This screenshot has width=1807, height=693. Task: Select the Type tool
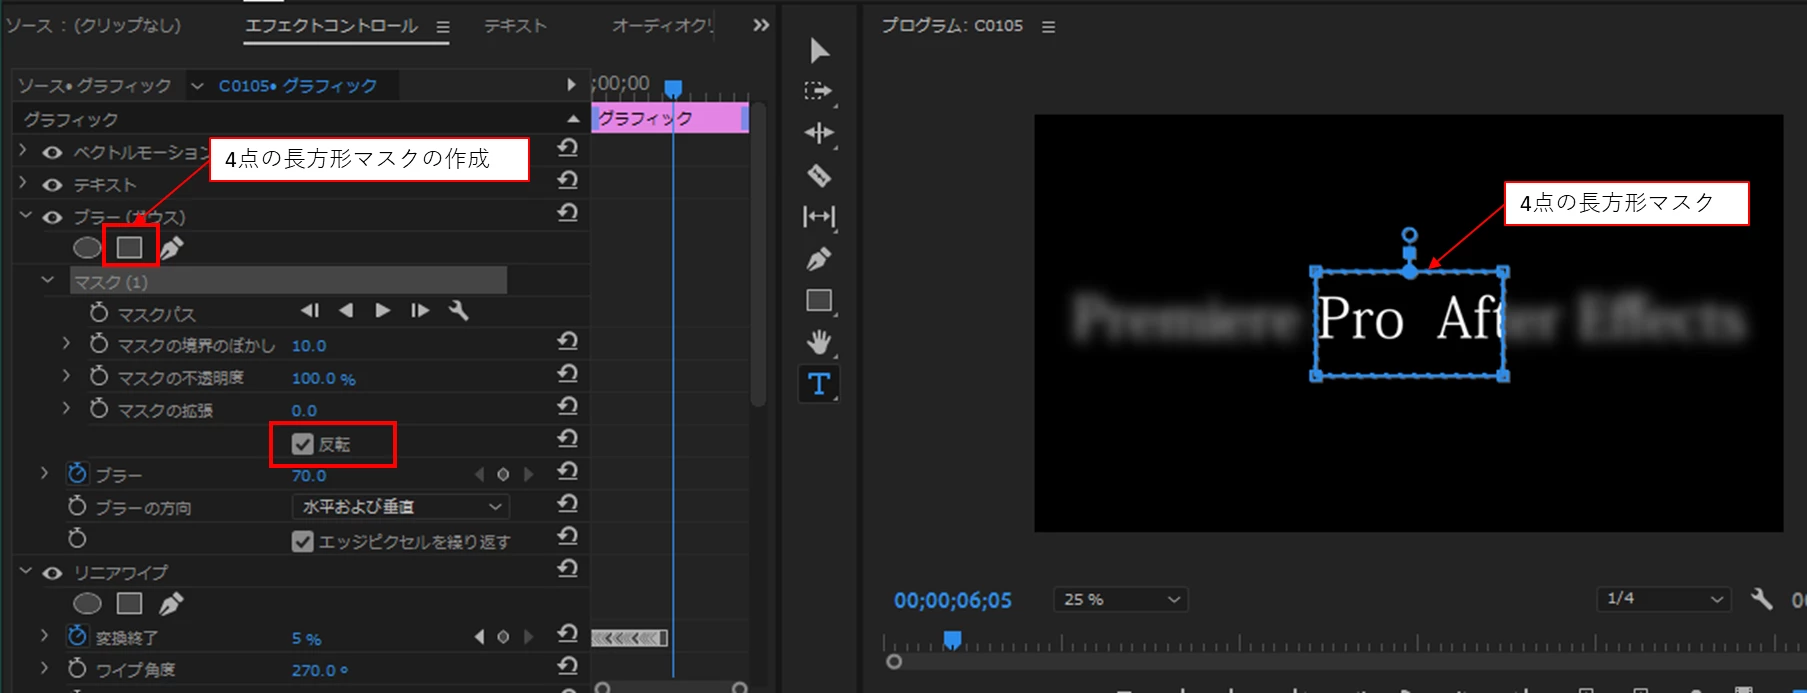[819, 383]
